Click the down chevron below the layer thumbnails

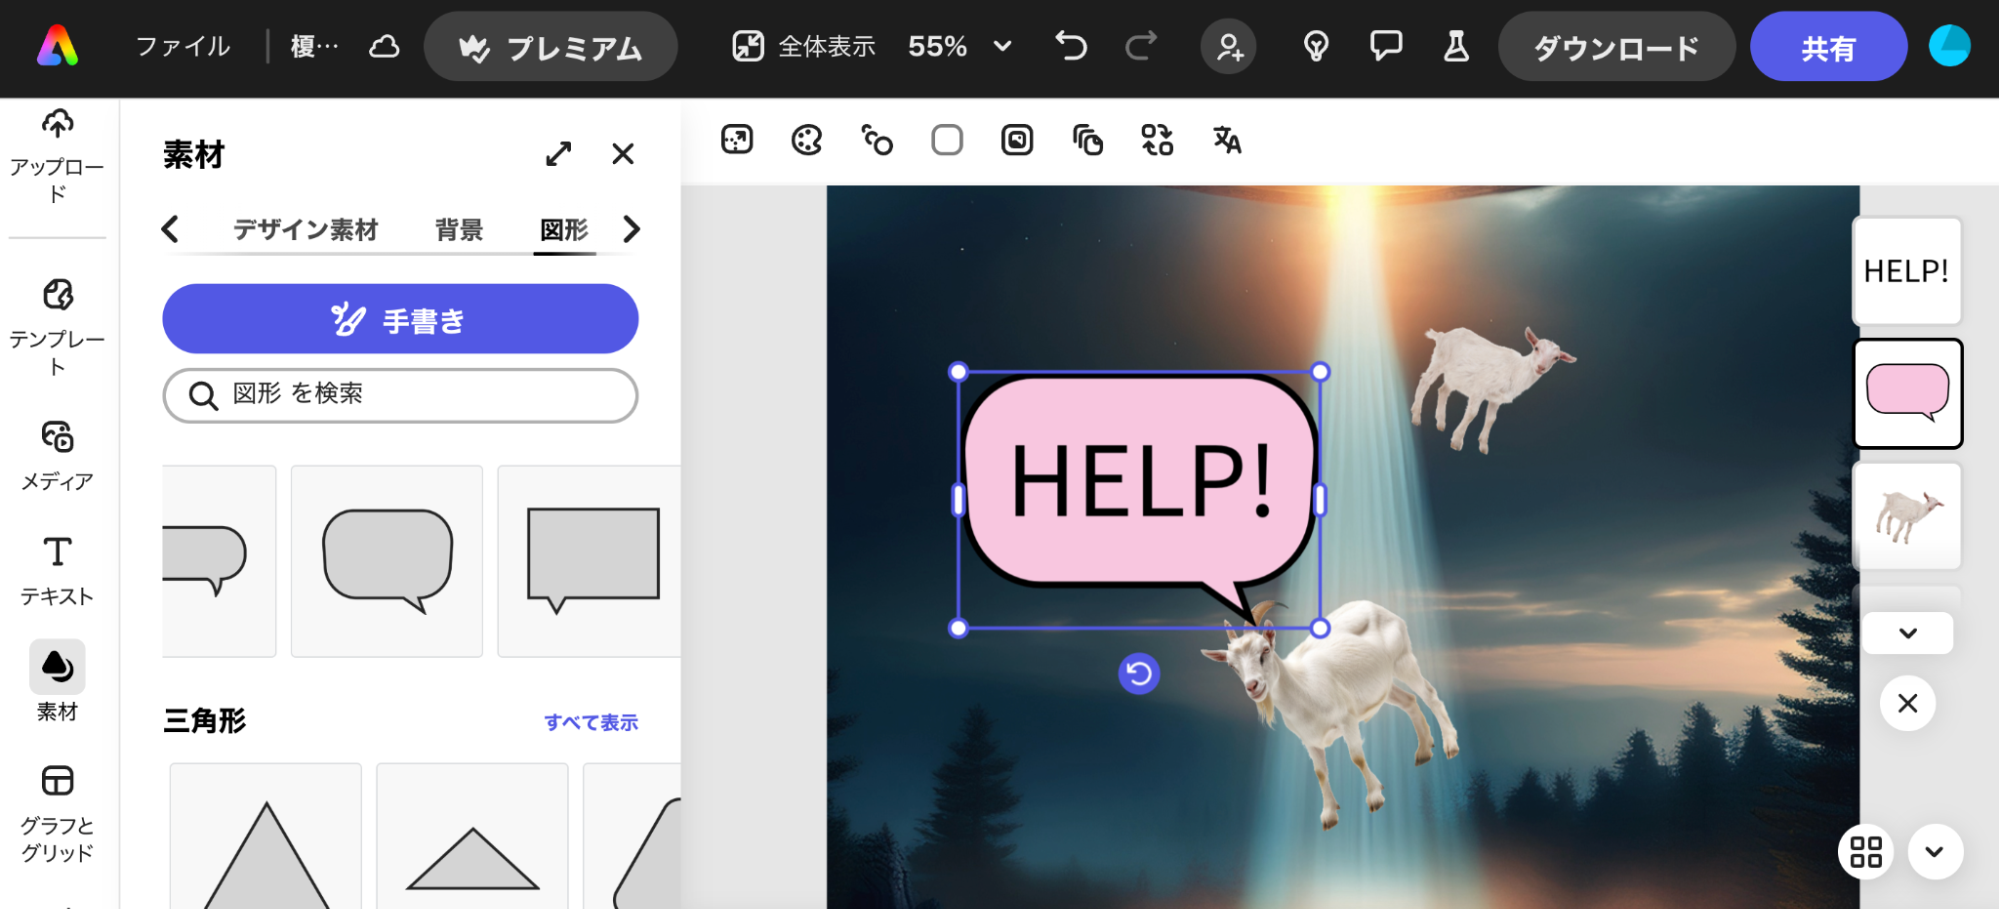coord(1906,632)
